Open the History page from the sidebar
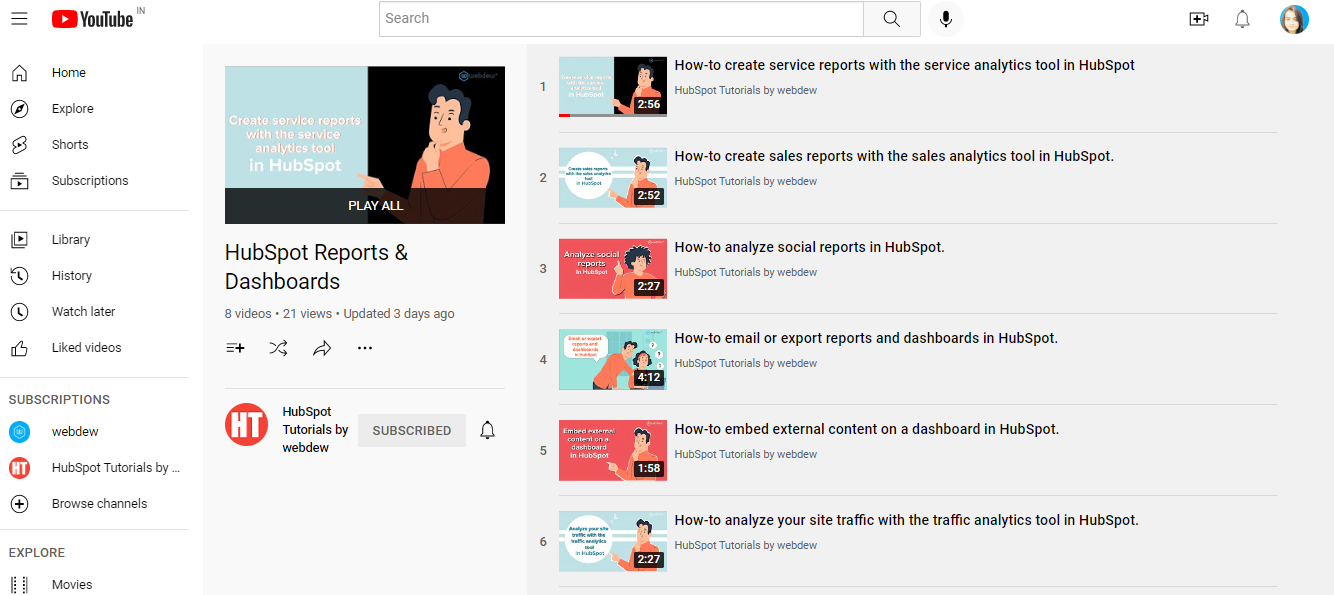The image size is (1334, 595). tap(71, 275)
